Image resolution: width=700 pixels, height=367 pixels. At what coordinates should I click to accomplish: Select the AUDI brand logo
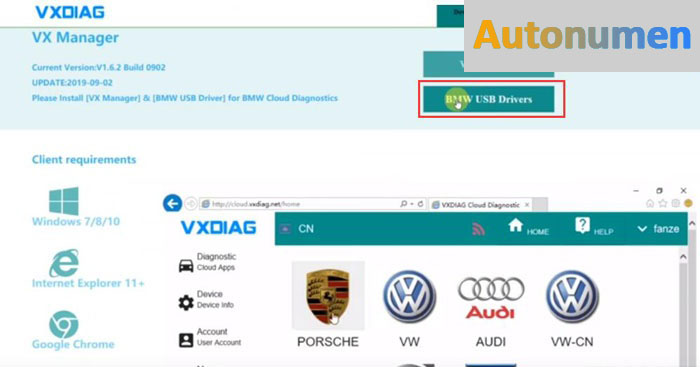491,298
